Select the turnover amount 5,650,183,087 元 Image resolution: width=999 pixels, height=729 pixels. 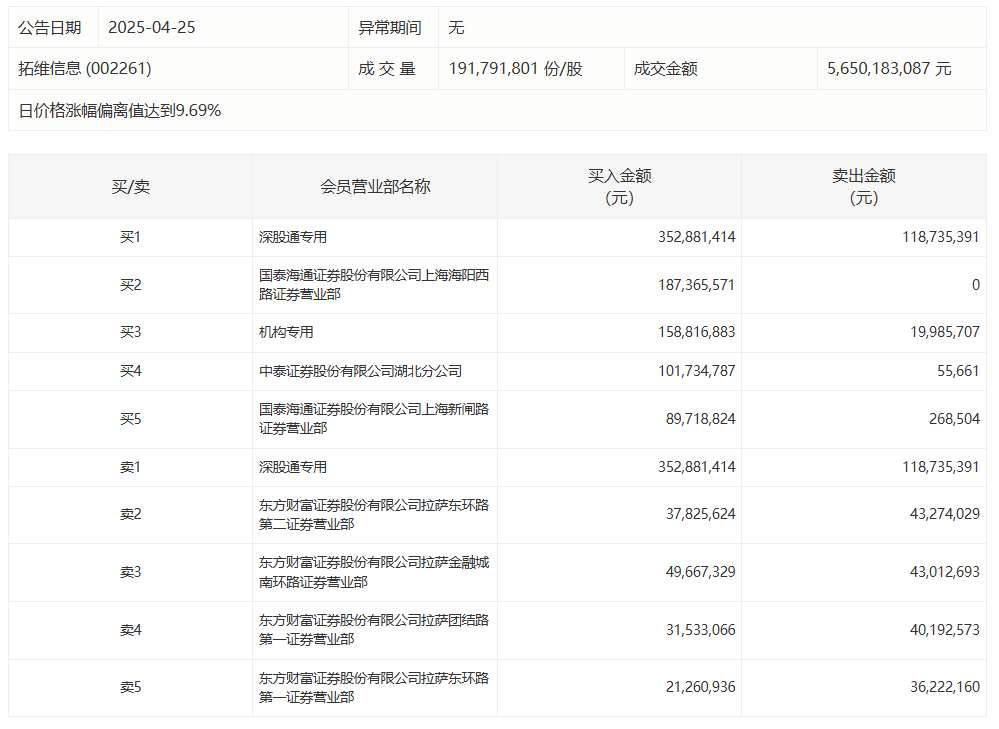click(889, 69)
